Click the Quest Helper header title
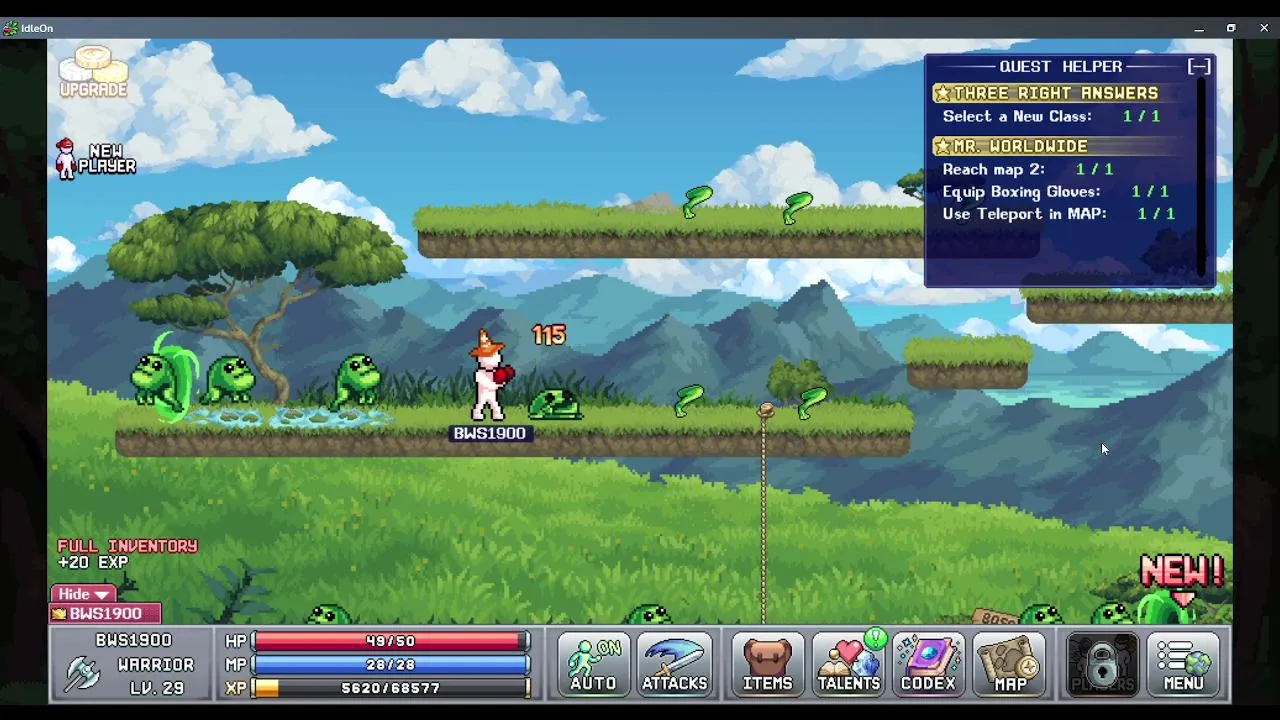The image size is (1280, 720). pyautogui.click(x=1060, y=67)
